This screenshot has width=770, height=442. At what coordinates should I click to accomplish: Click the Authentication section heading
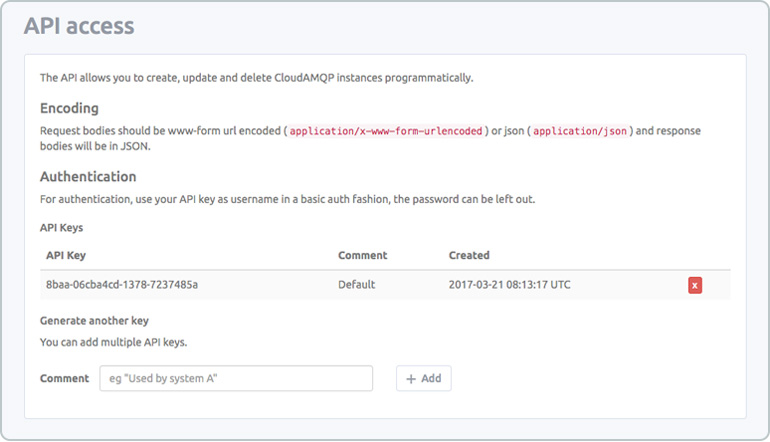[88, 176]
